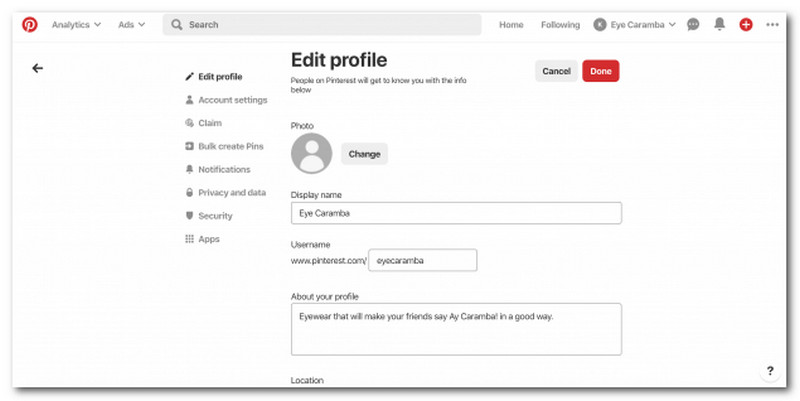Click the profile photo avatar placeholder
The image size is (800, 401).
pos(312,154)
